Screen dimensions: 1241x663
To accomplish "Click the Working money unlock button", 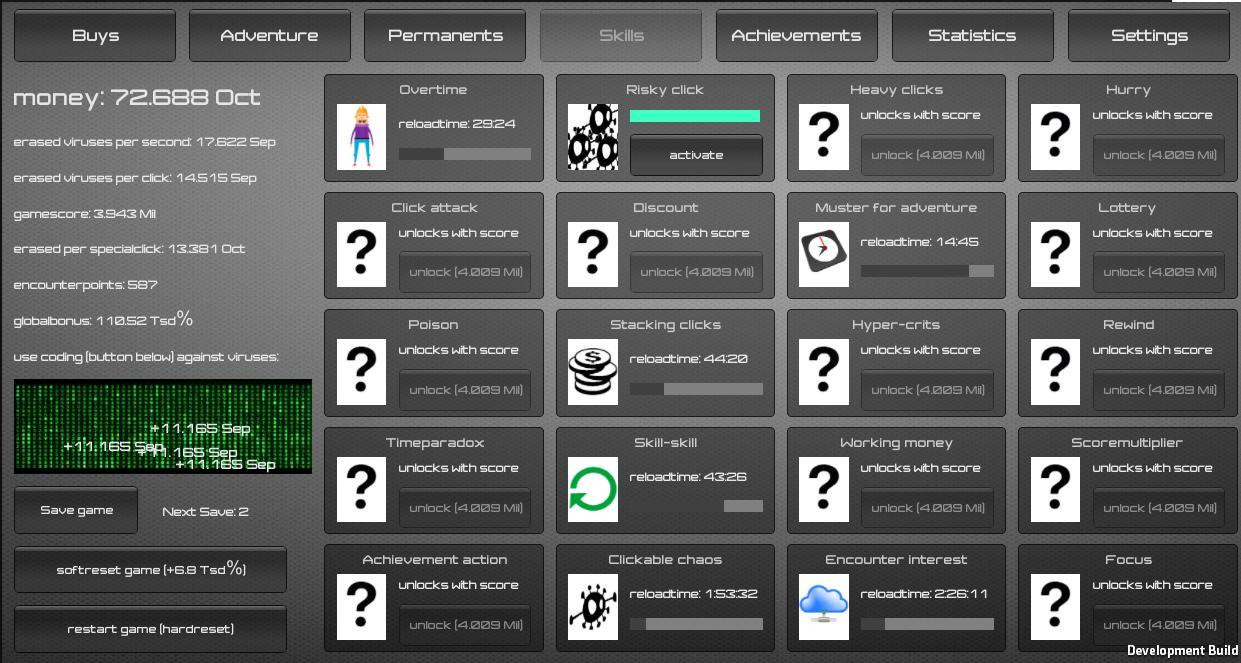I will [x=928, y=508].
